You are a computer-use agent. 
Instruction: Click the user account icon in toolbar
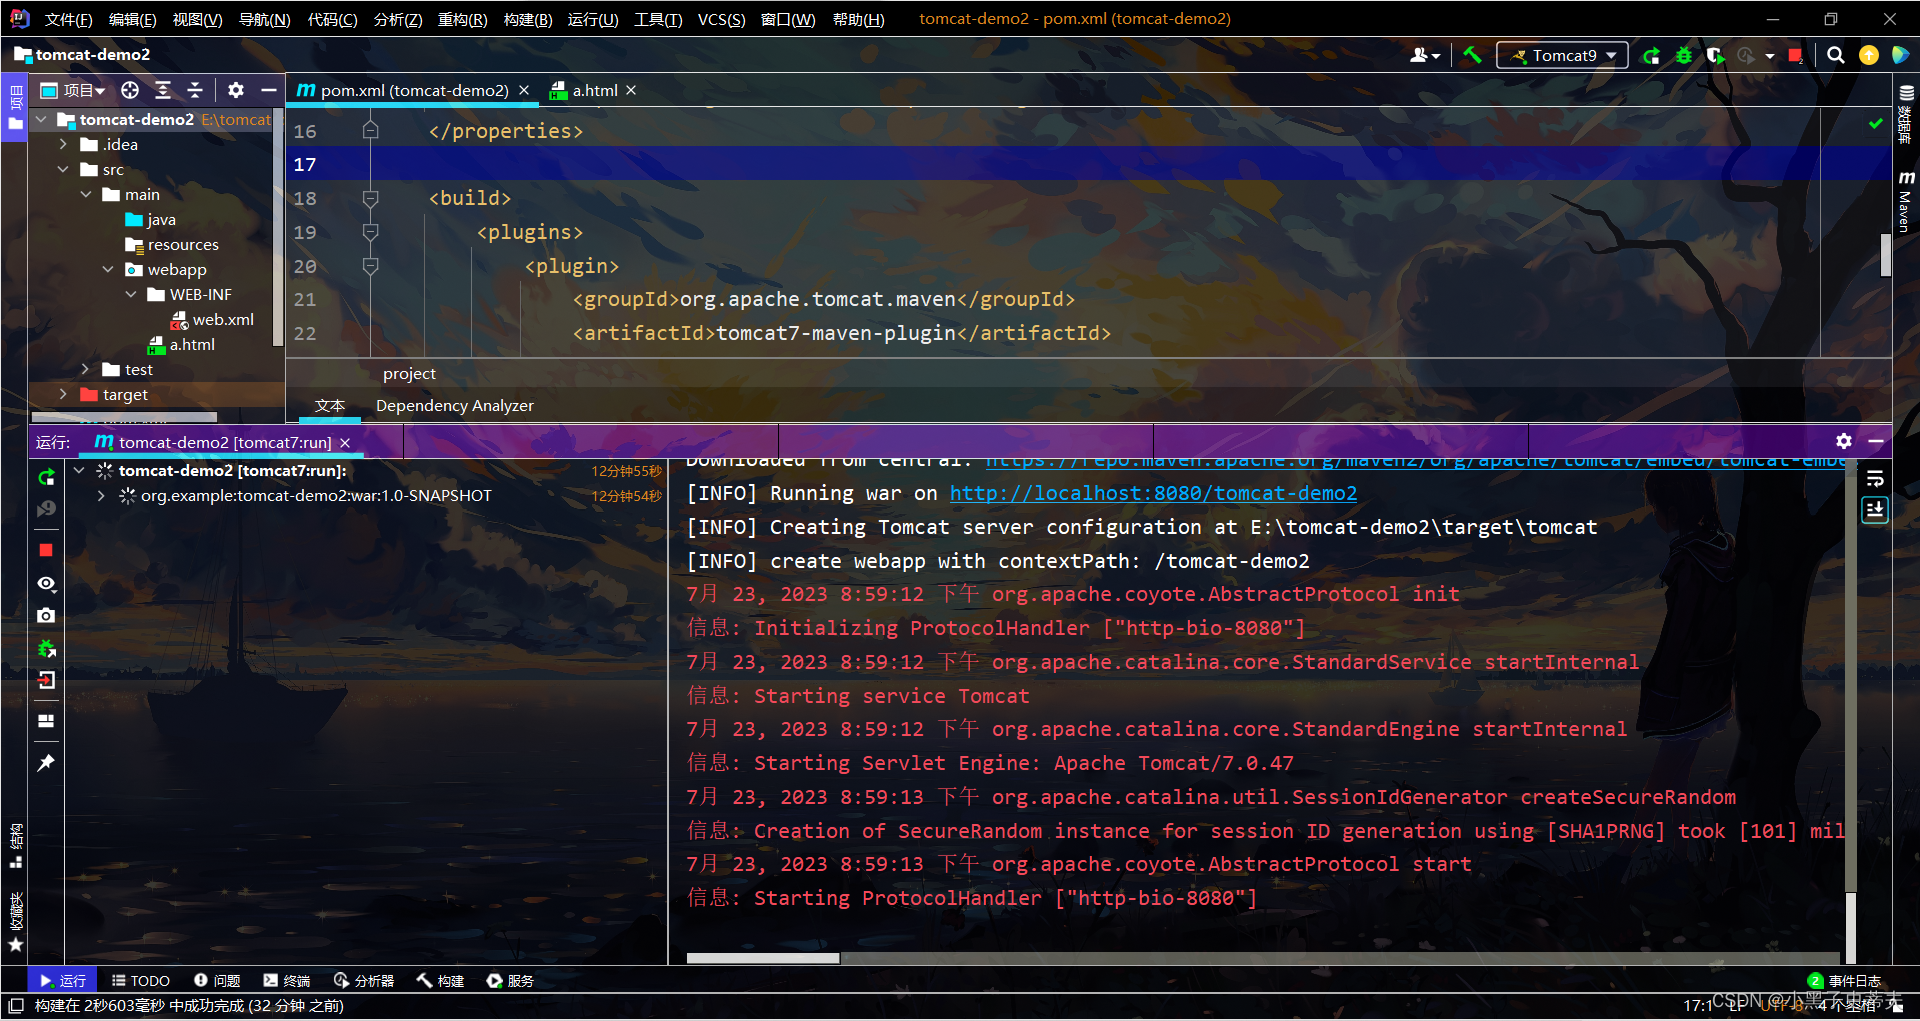(x=1425, y=55)
